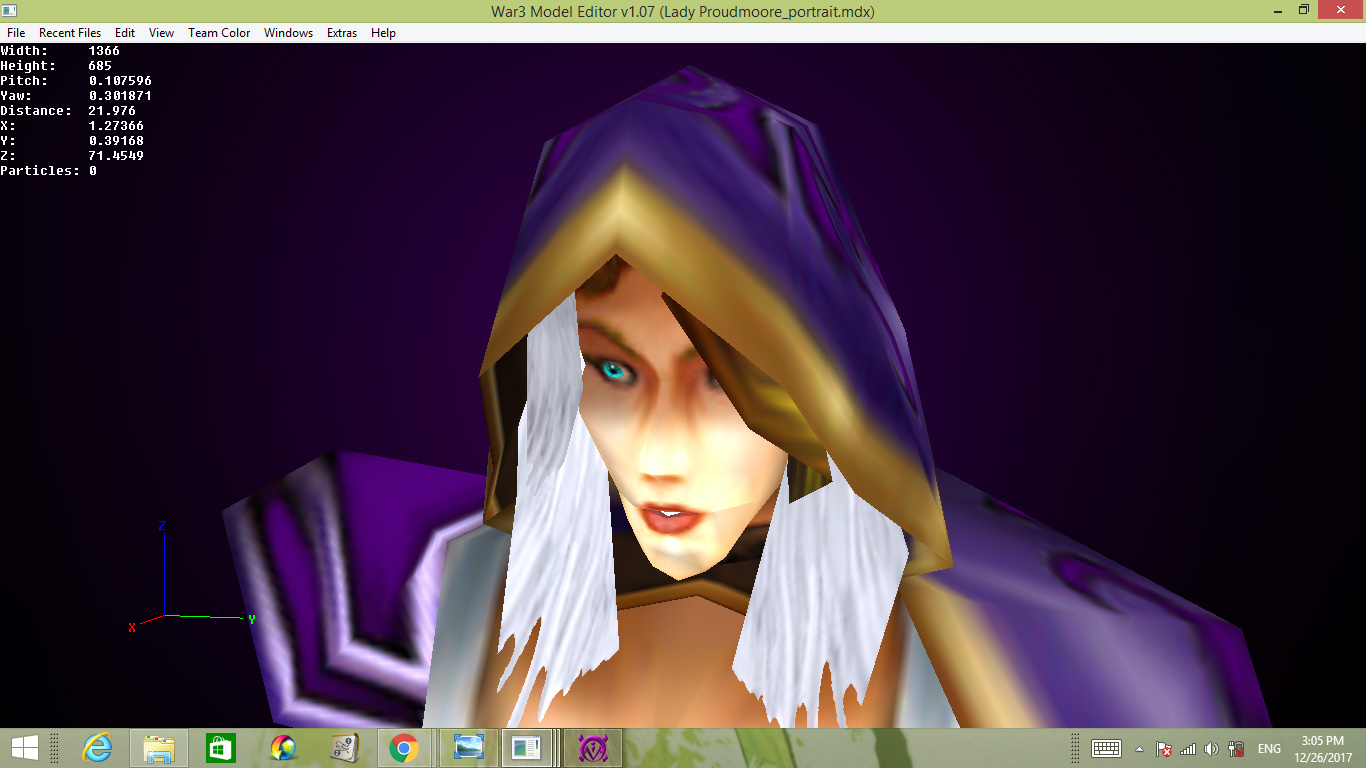Click the Pitch value 0.107596
The width and height of the screenshot is (1366, 768).
point(120,81)
